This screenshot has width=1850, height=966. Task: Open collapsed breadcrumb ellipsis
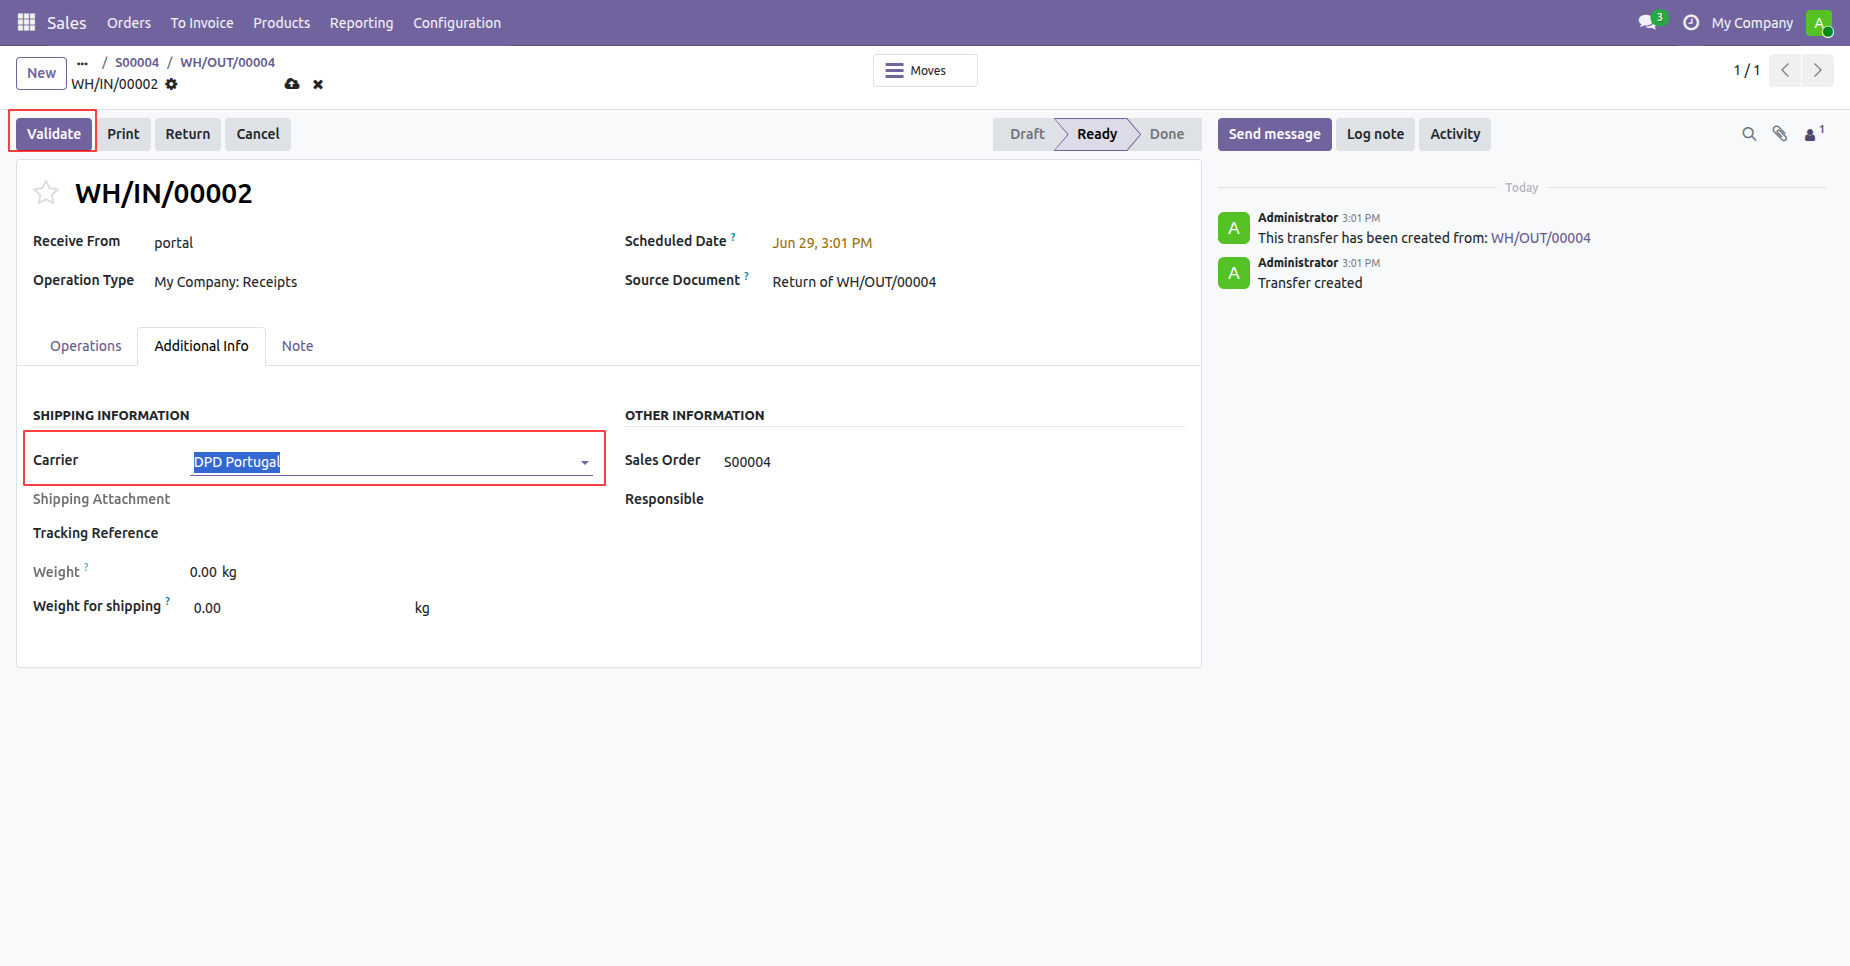click(x=82, y=63)
